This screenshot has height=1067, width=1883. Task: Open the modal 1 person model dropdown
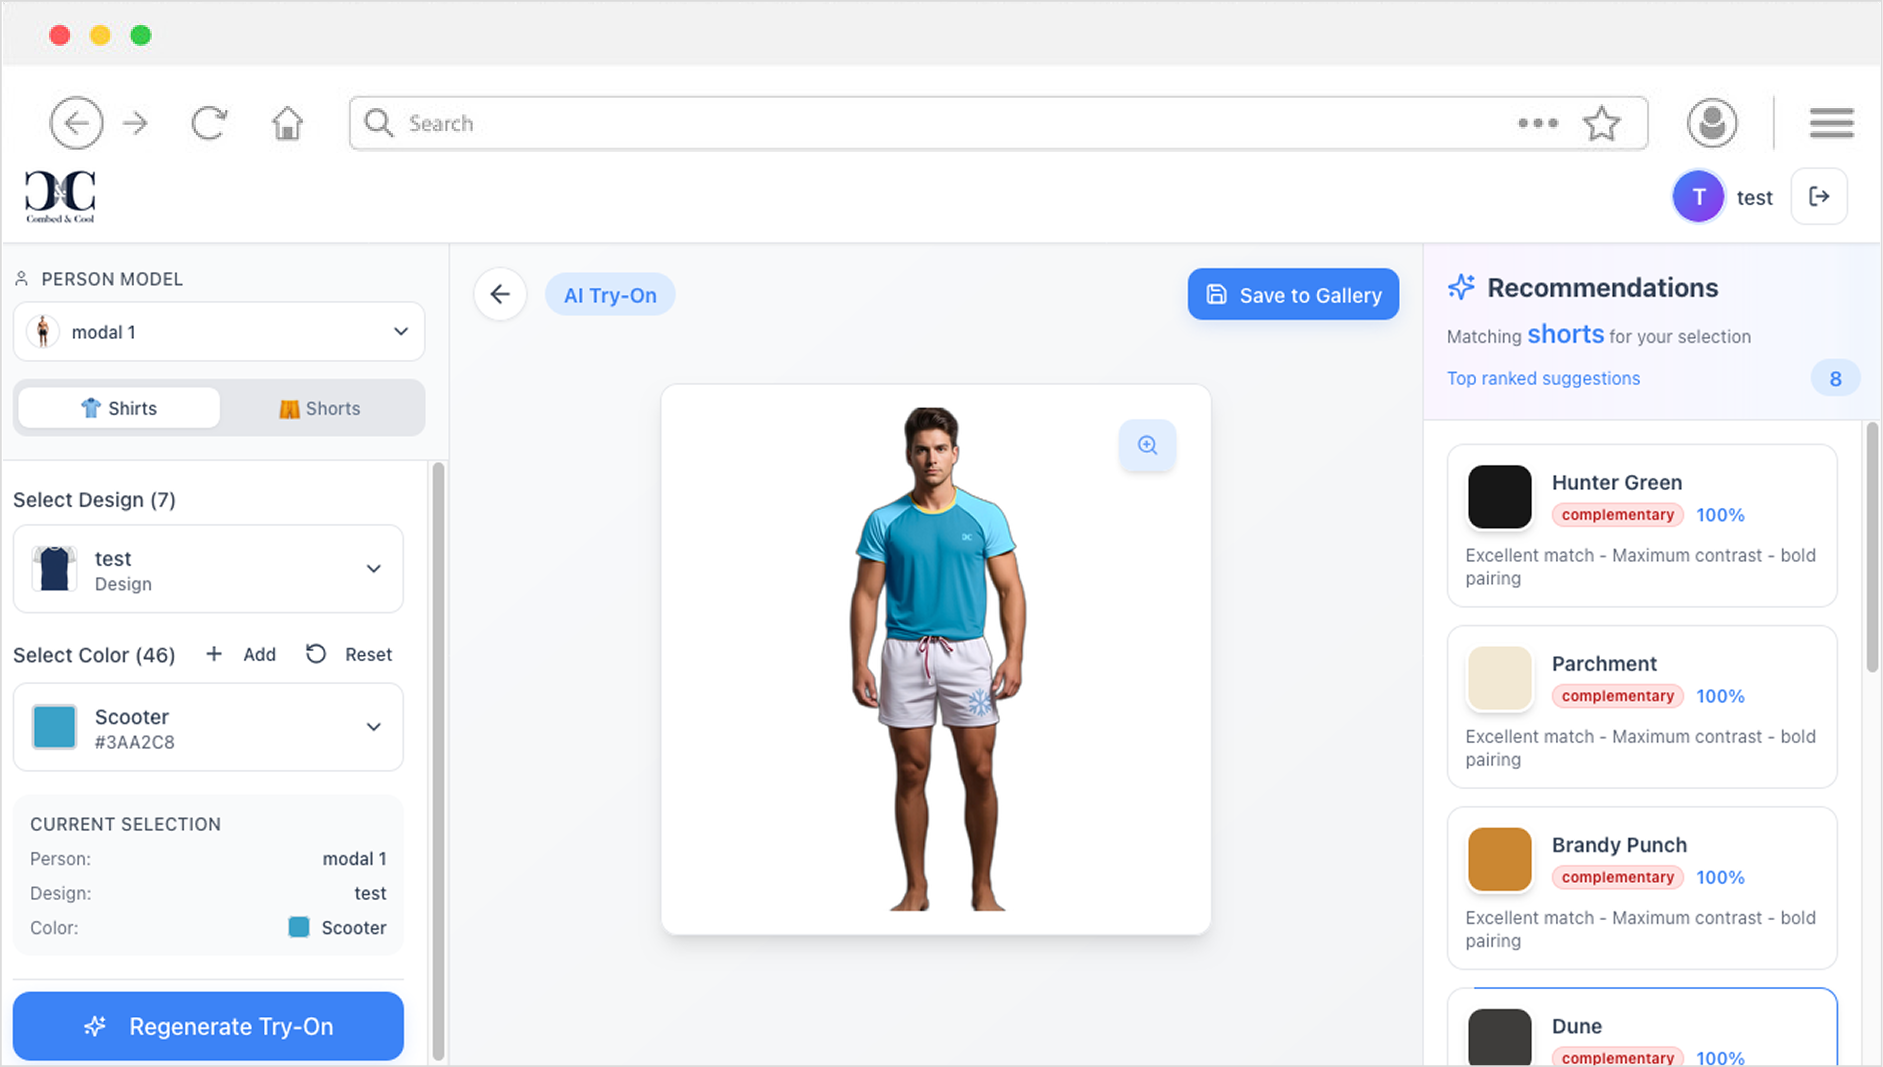[219, 332]
